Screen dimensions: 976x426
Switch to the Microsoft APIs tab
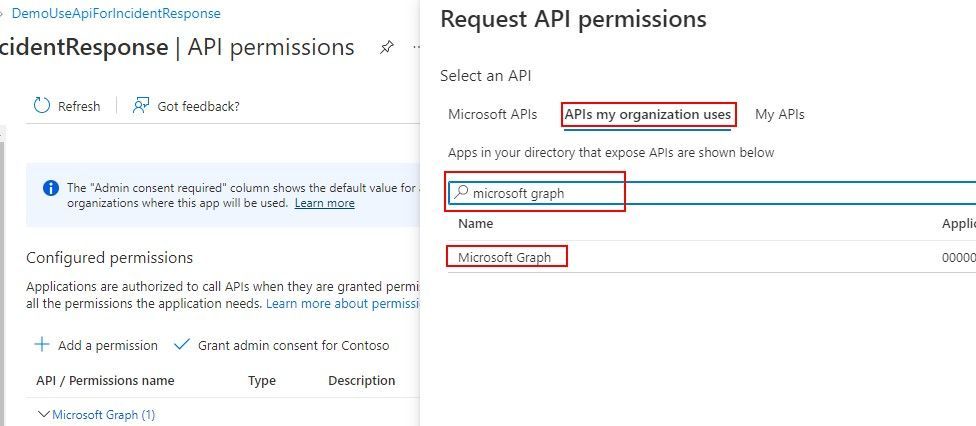click(x=492, y=115)
